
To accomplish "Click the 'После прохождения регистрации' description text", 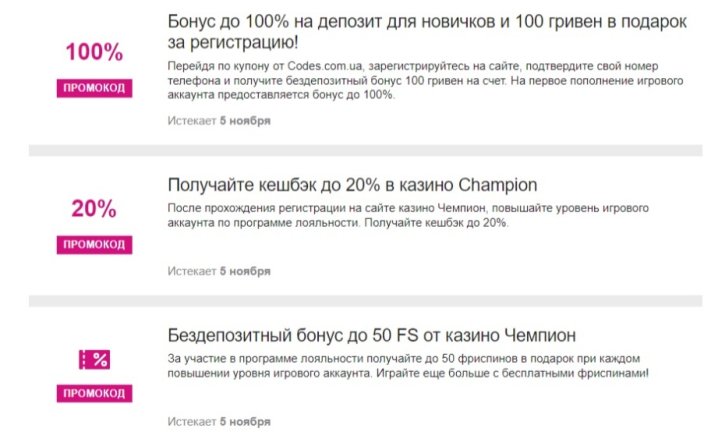I will pos(408,215).
